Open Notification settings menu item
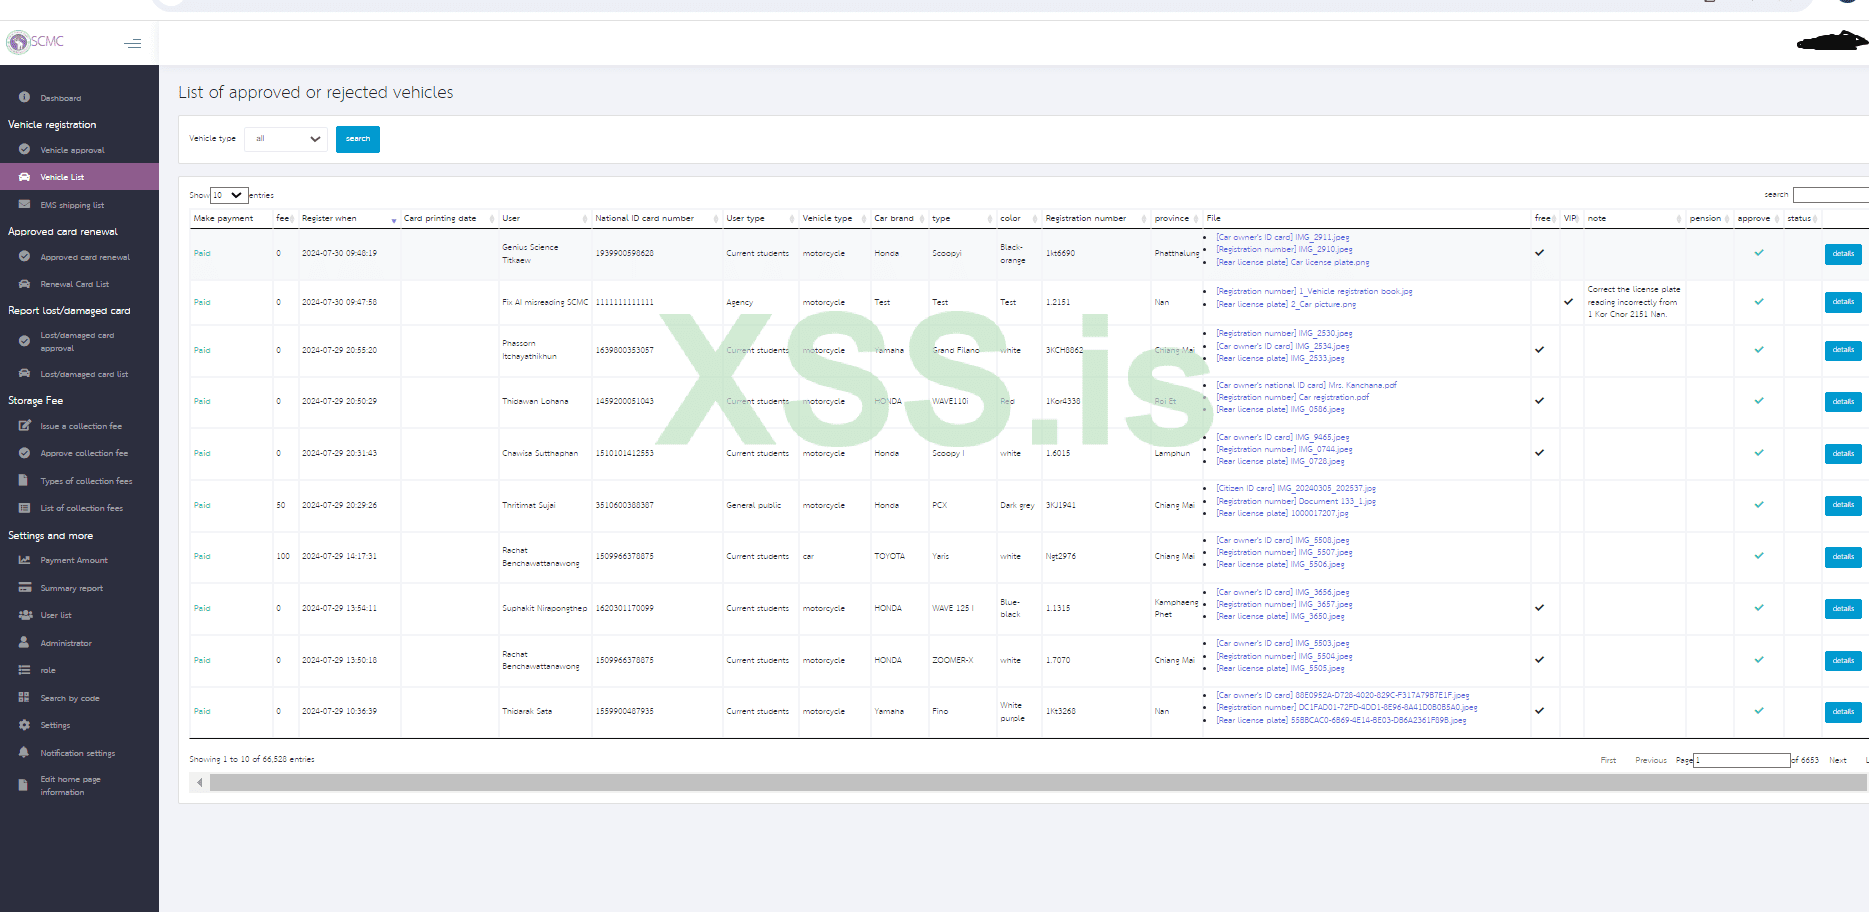 78,753
